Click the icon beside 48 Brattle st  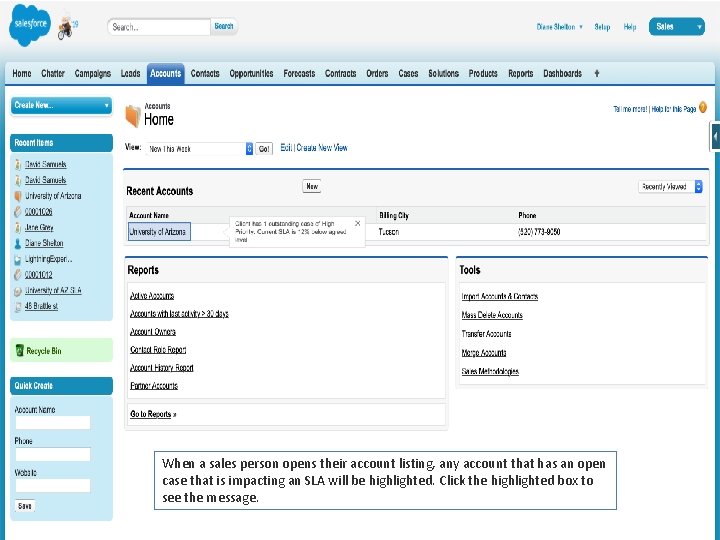(18, 307)
